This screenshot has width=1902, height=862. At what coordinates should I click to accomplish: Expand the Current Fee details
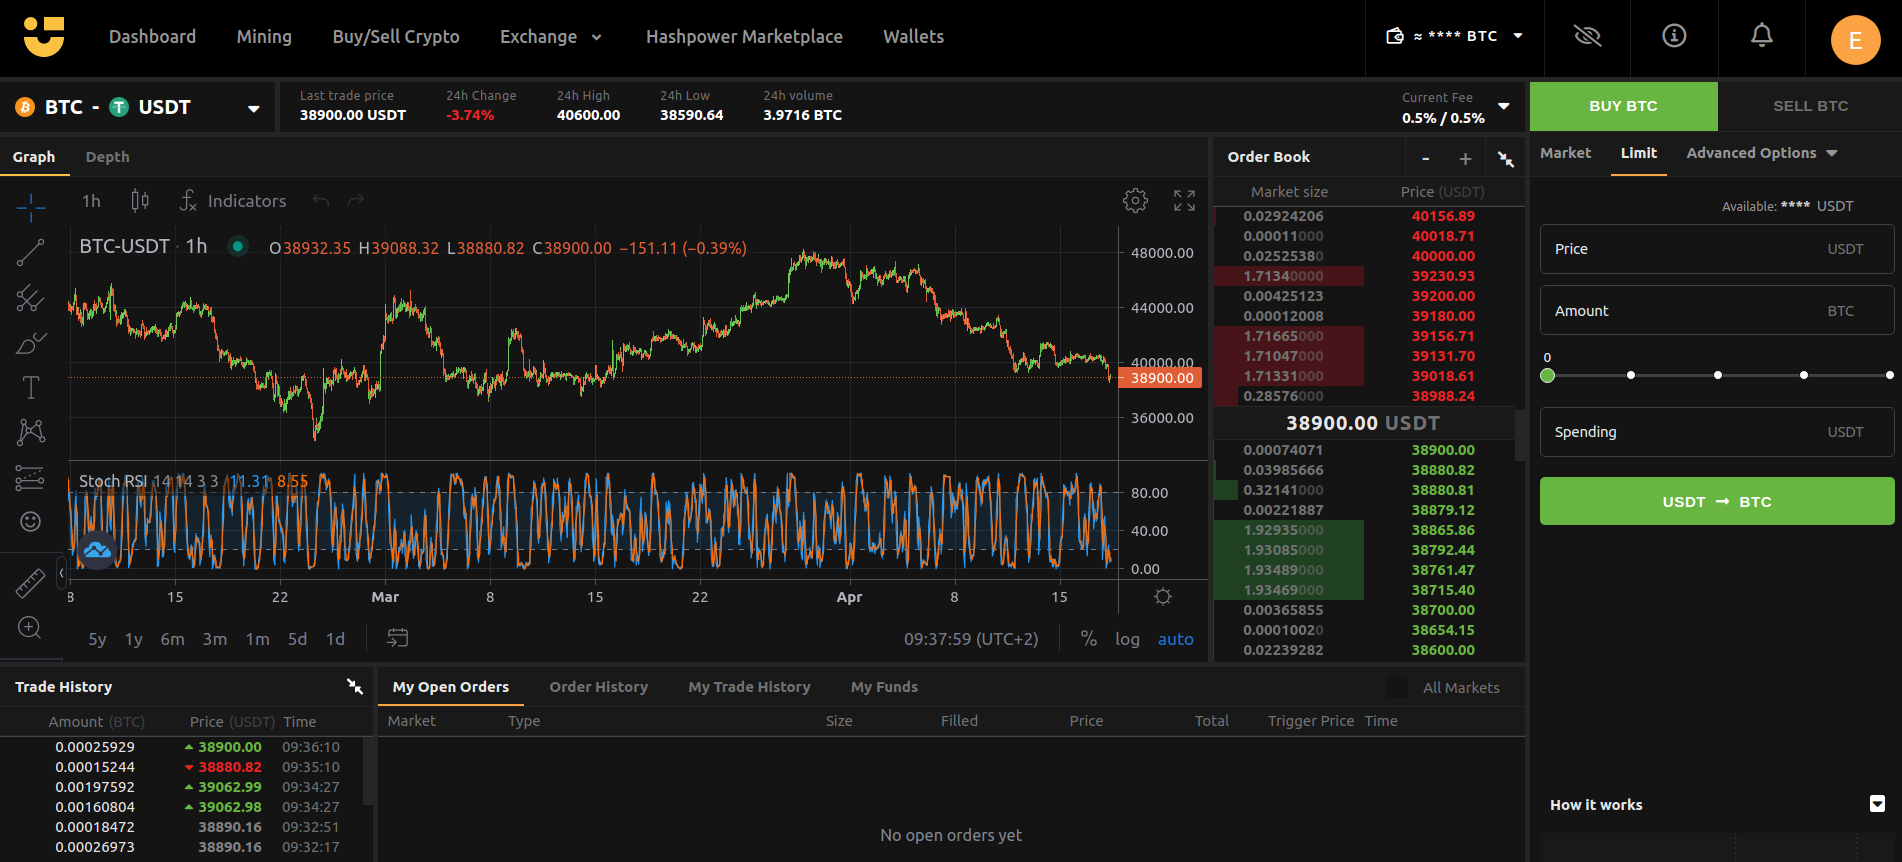(1503, 106)
